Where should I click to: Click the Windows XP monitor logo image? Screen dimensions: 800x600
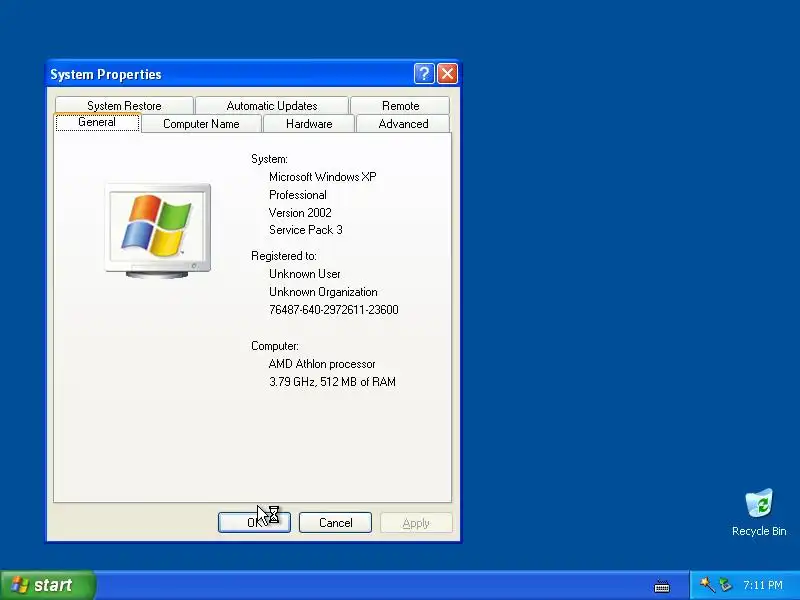158,231
